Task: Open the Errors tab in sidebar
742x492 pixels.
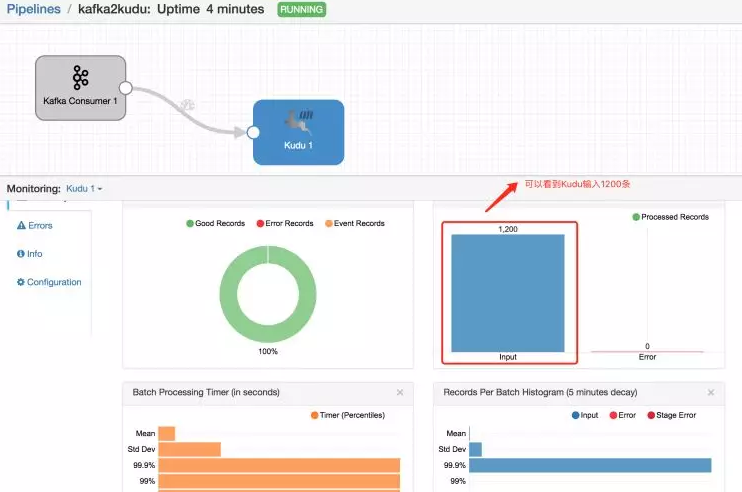Action: tap(35, 226)
